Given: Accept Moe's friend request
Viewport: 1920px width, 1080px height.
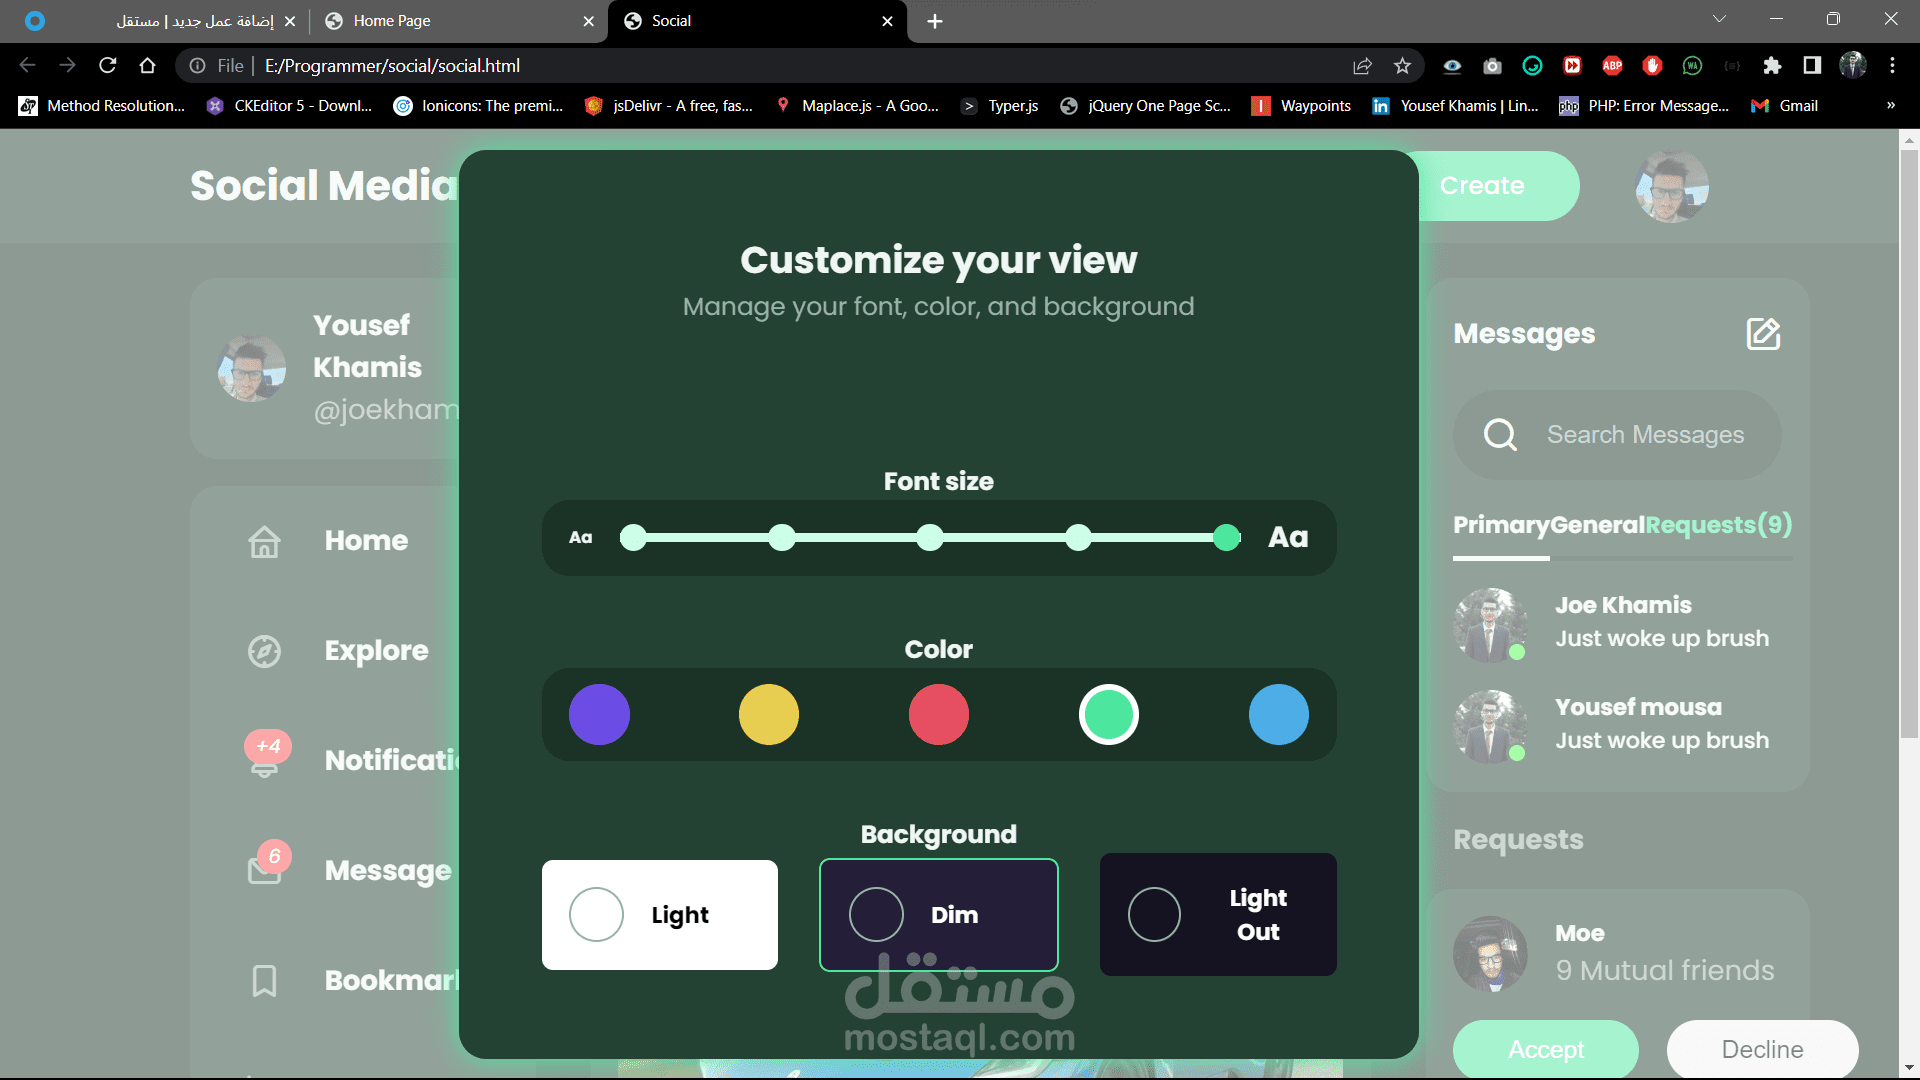Looking at the screenshot, I should pyautogui.click(x=1545, y=1049).
